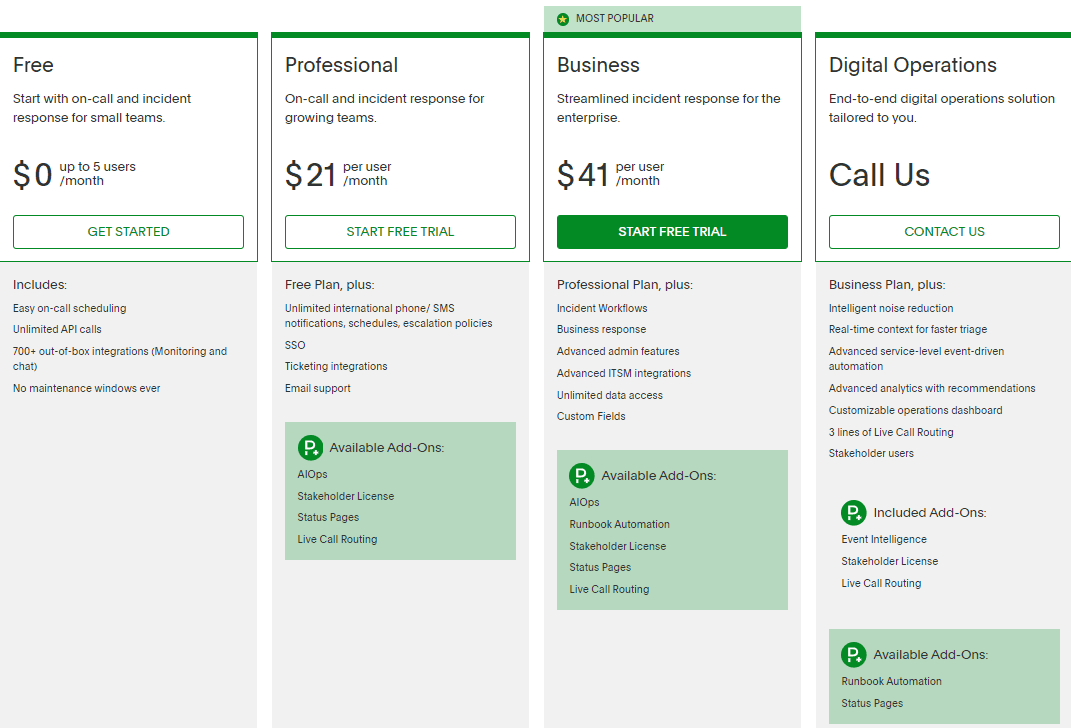This screenshot has height=728, width=1071.
Task: Click Live Call Routing in Included Add-Ons
Action: tap(881, 583)
